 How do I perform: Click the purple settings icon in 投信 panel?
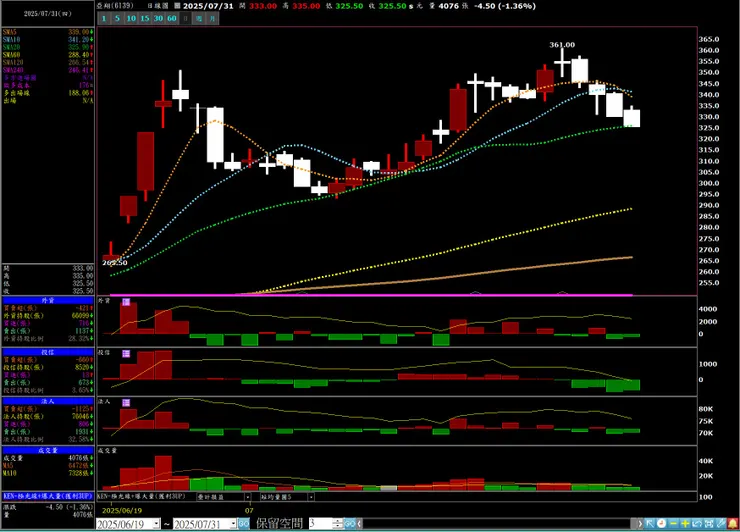click(126, 354)
